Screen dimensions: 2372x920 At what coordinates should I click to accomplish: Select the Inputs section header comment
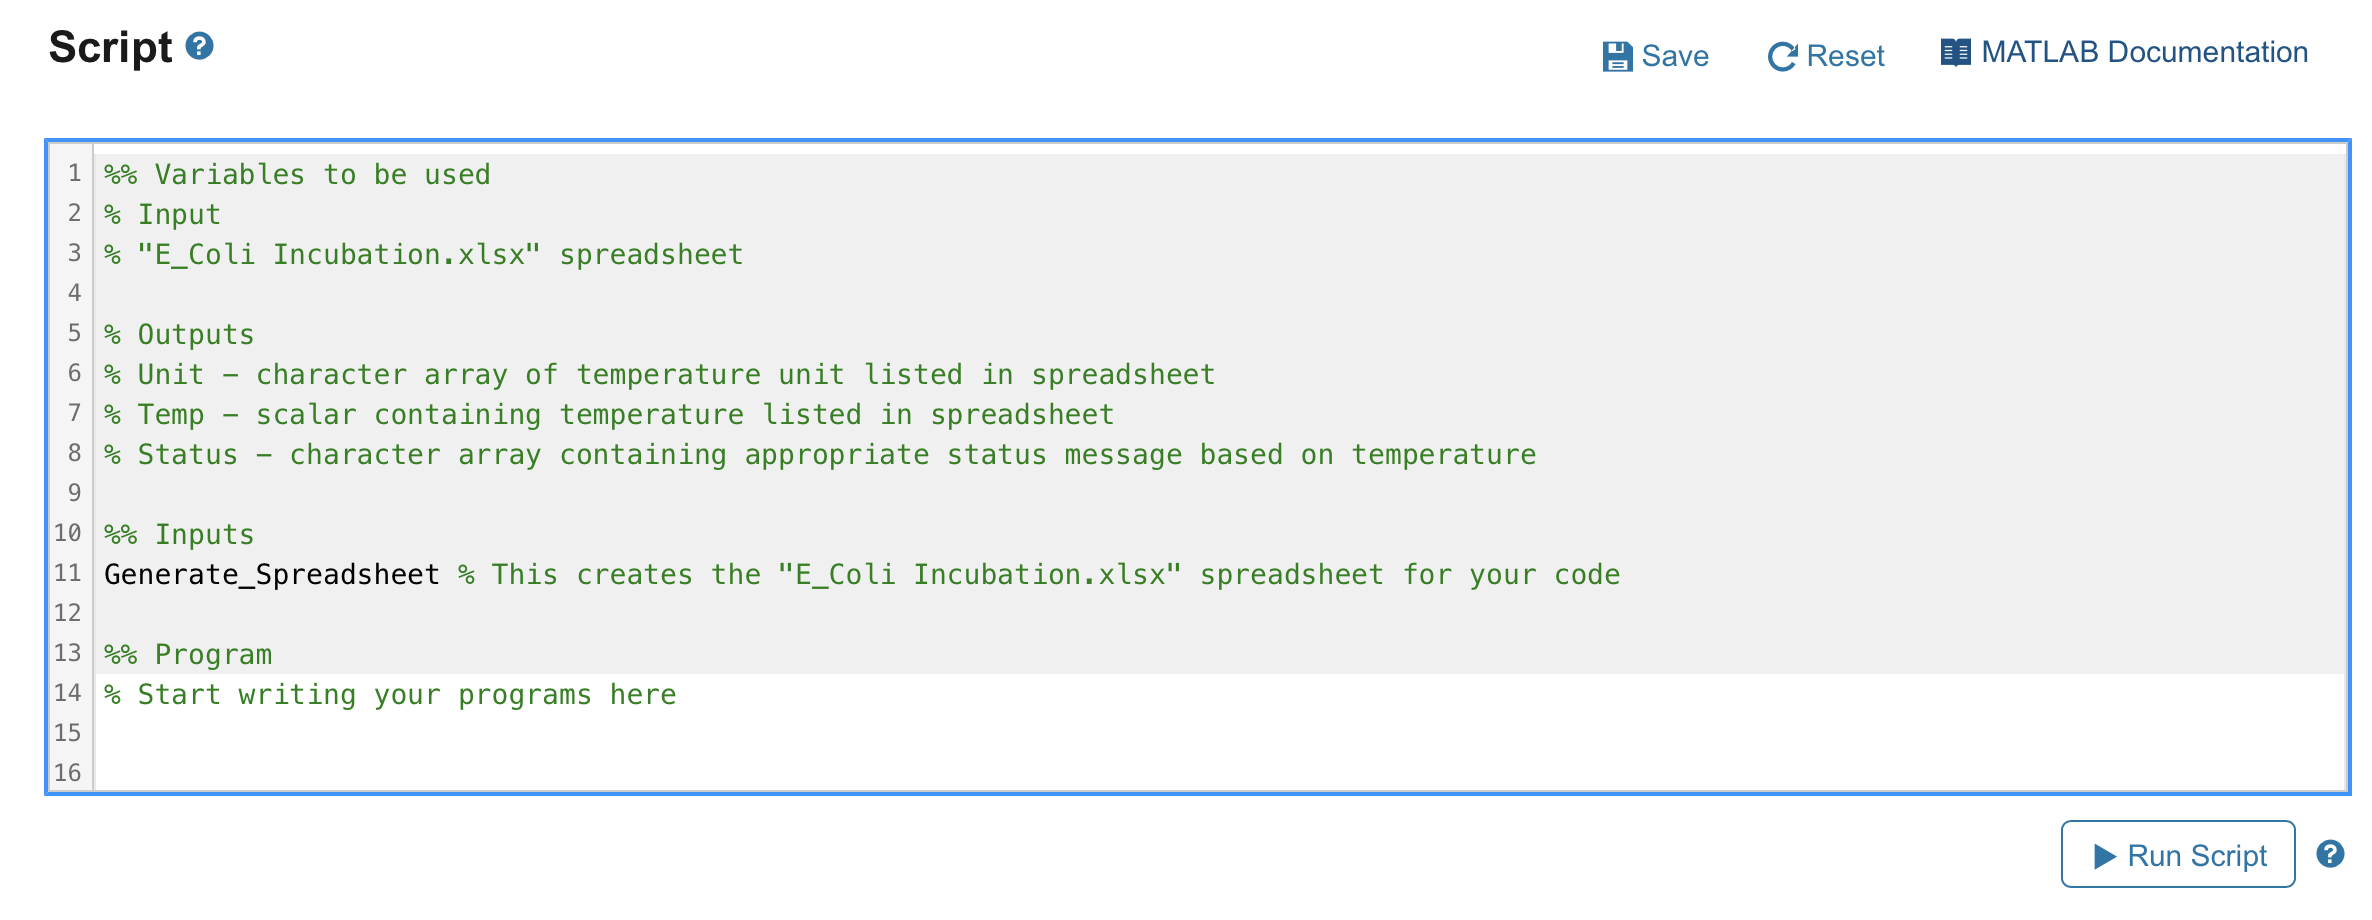pyautogui.click(x=179, y=534)
